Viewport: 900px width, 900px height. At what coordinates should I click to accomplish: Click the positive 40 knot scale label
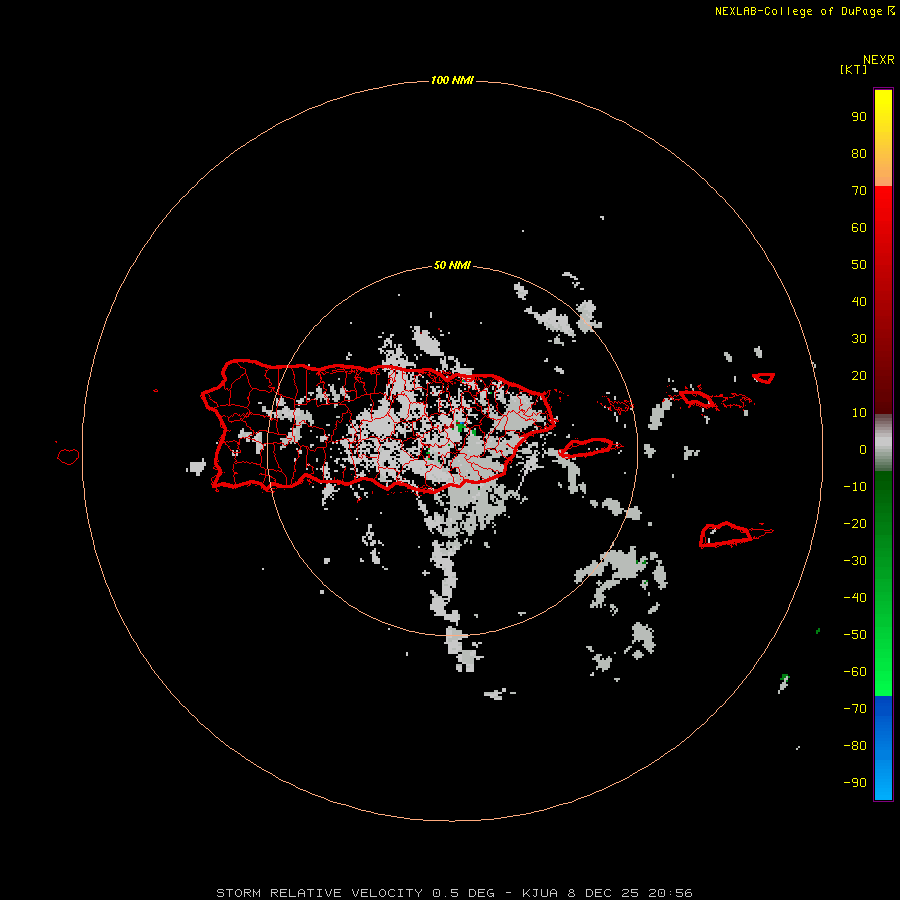(859, 302)
